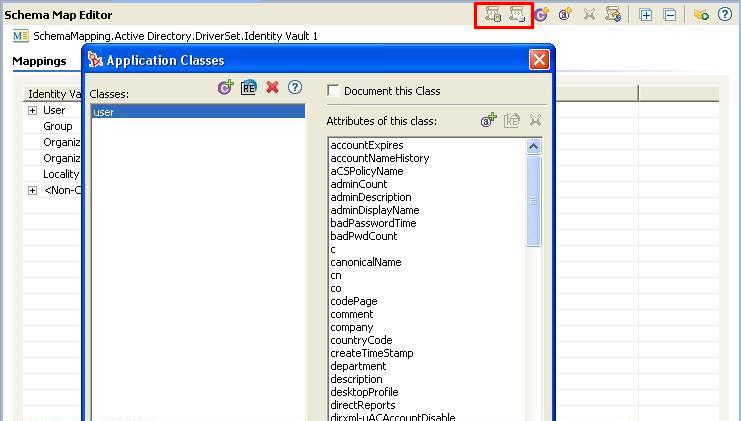Click the grayed rename attribute icon

[512, 120]
